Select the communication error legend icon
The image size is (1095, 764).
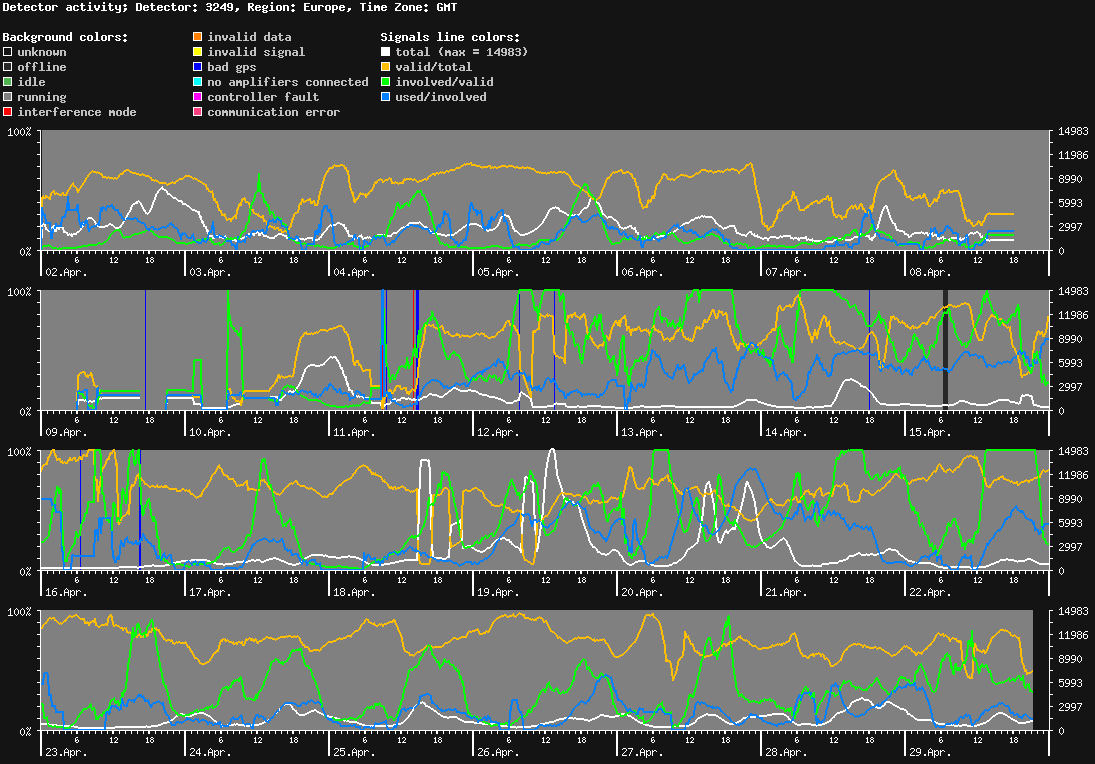197,112
